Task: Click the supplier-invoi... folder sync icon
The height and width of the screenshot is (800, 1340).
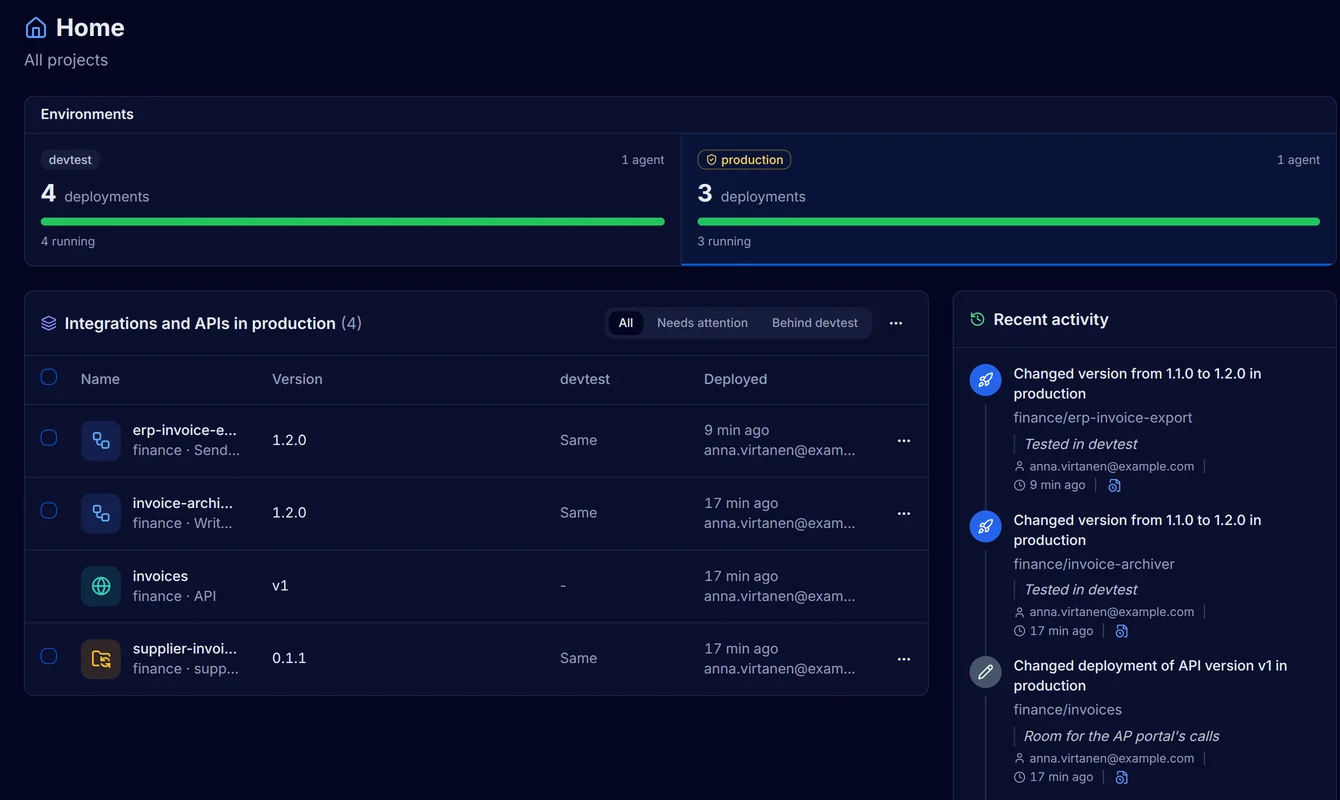Action: [x=101, y=659]
